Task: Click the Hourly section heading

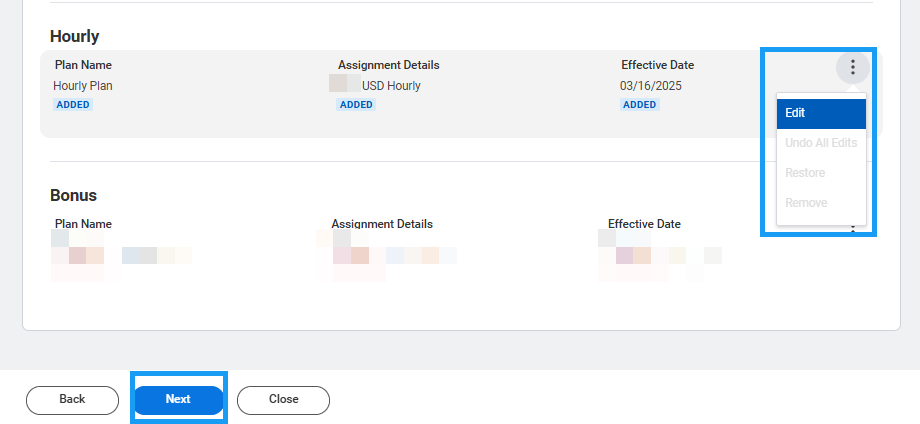Action: [75, 37]
